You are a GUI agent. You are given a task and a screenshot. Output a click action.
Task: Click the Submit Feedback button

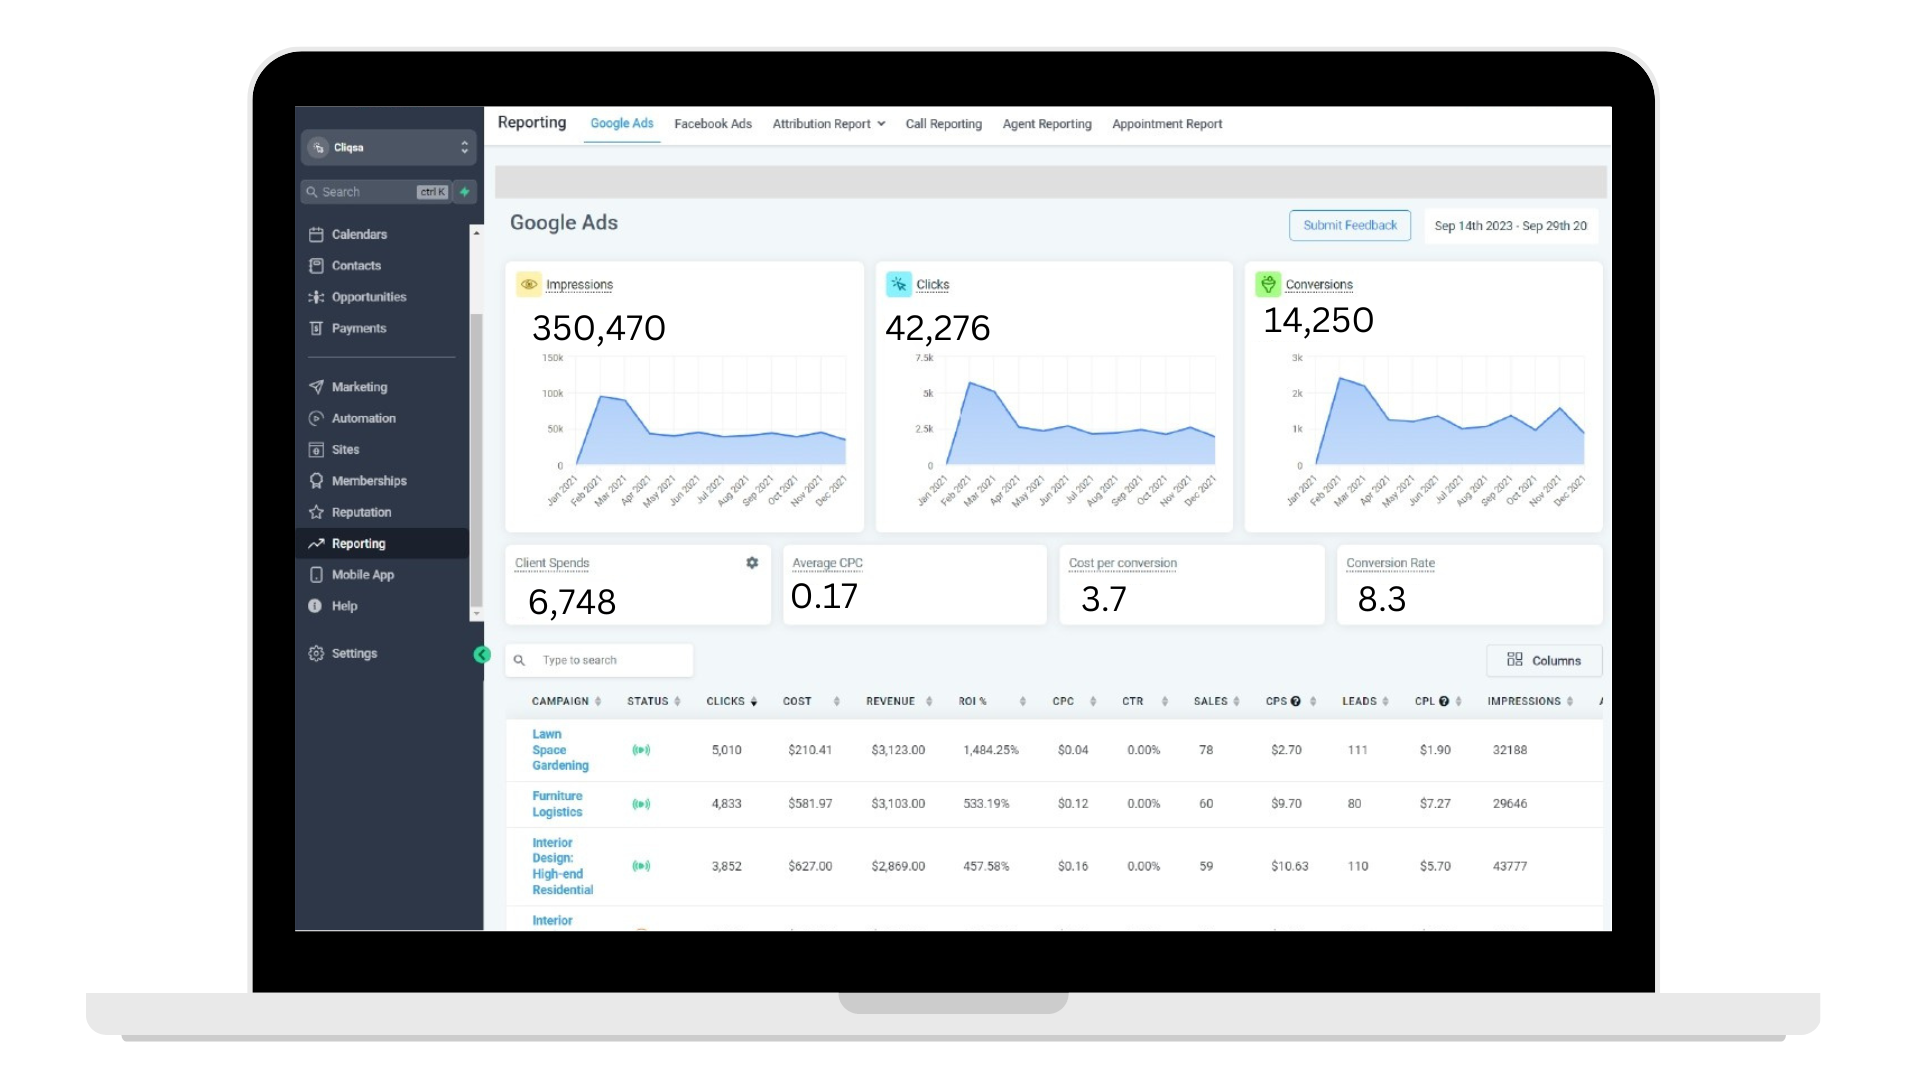click(x=1349, y=225)
